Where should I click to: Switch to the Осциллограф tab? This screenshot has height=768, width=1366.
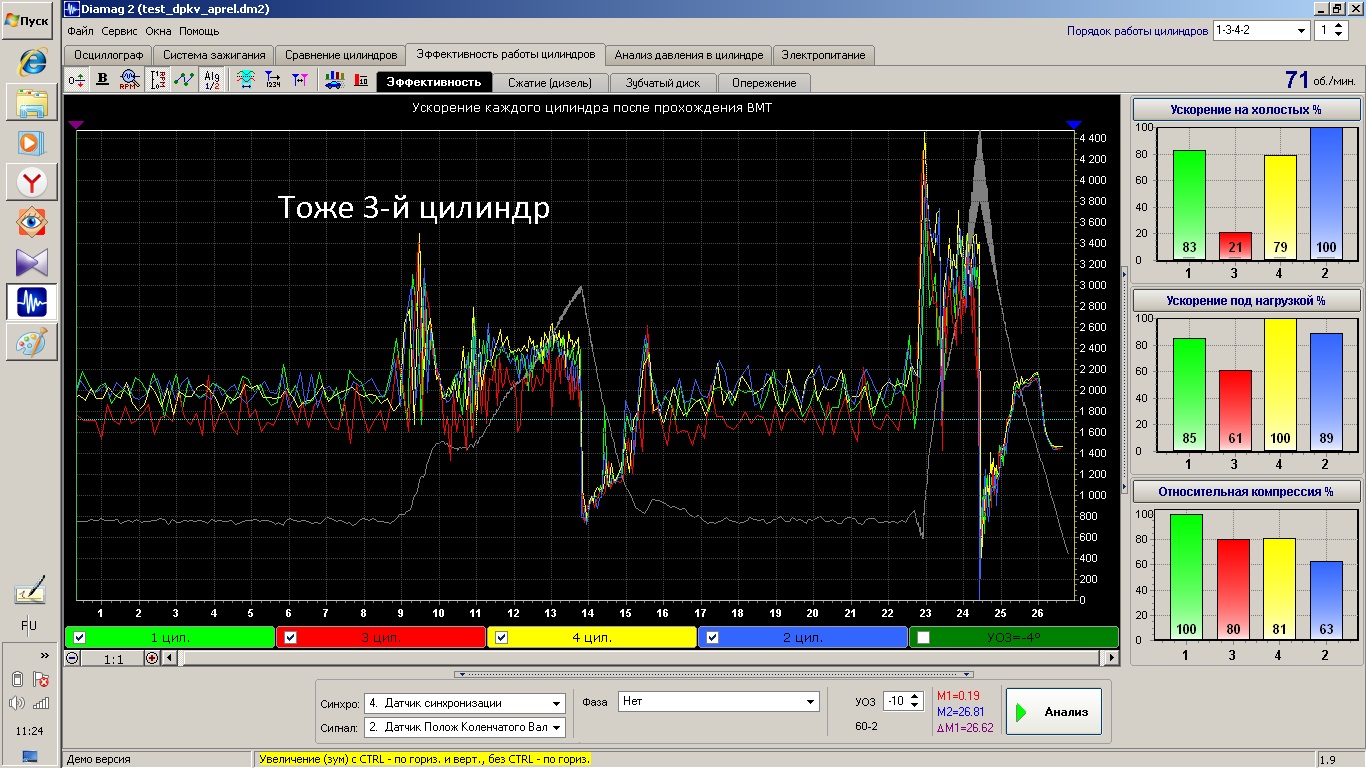109,55
